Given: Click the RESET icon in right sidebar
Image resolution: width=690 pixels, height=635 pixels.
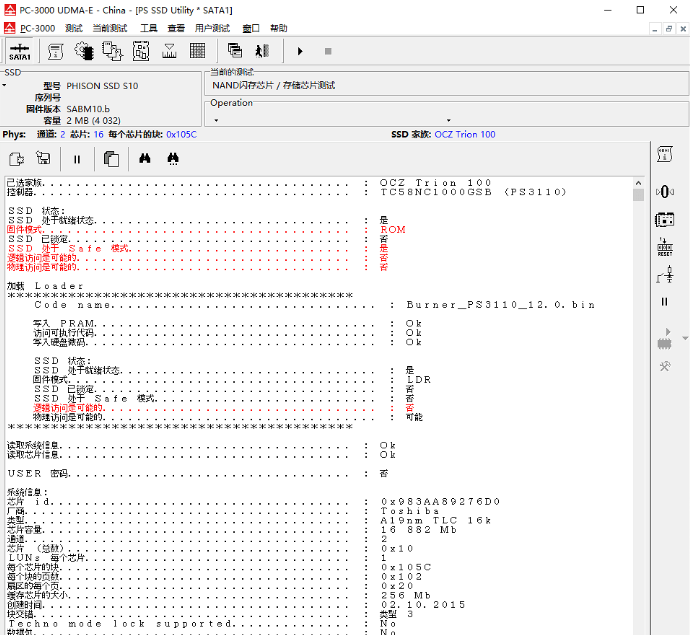Looking at the screenshot, I should tap(664, 247).
